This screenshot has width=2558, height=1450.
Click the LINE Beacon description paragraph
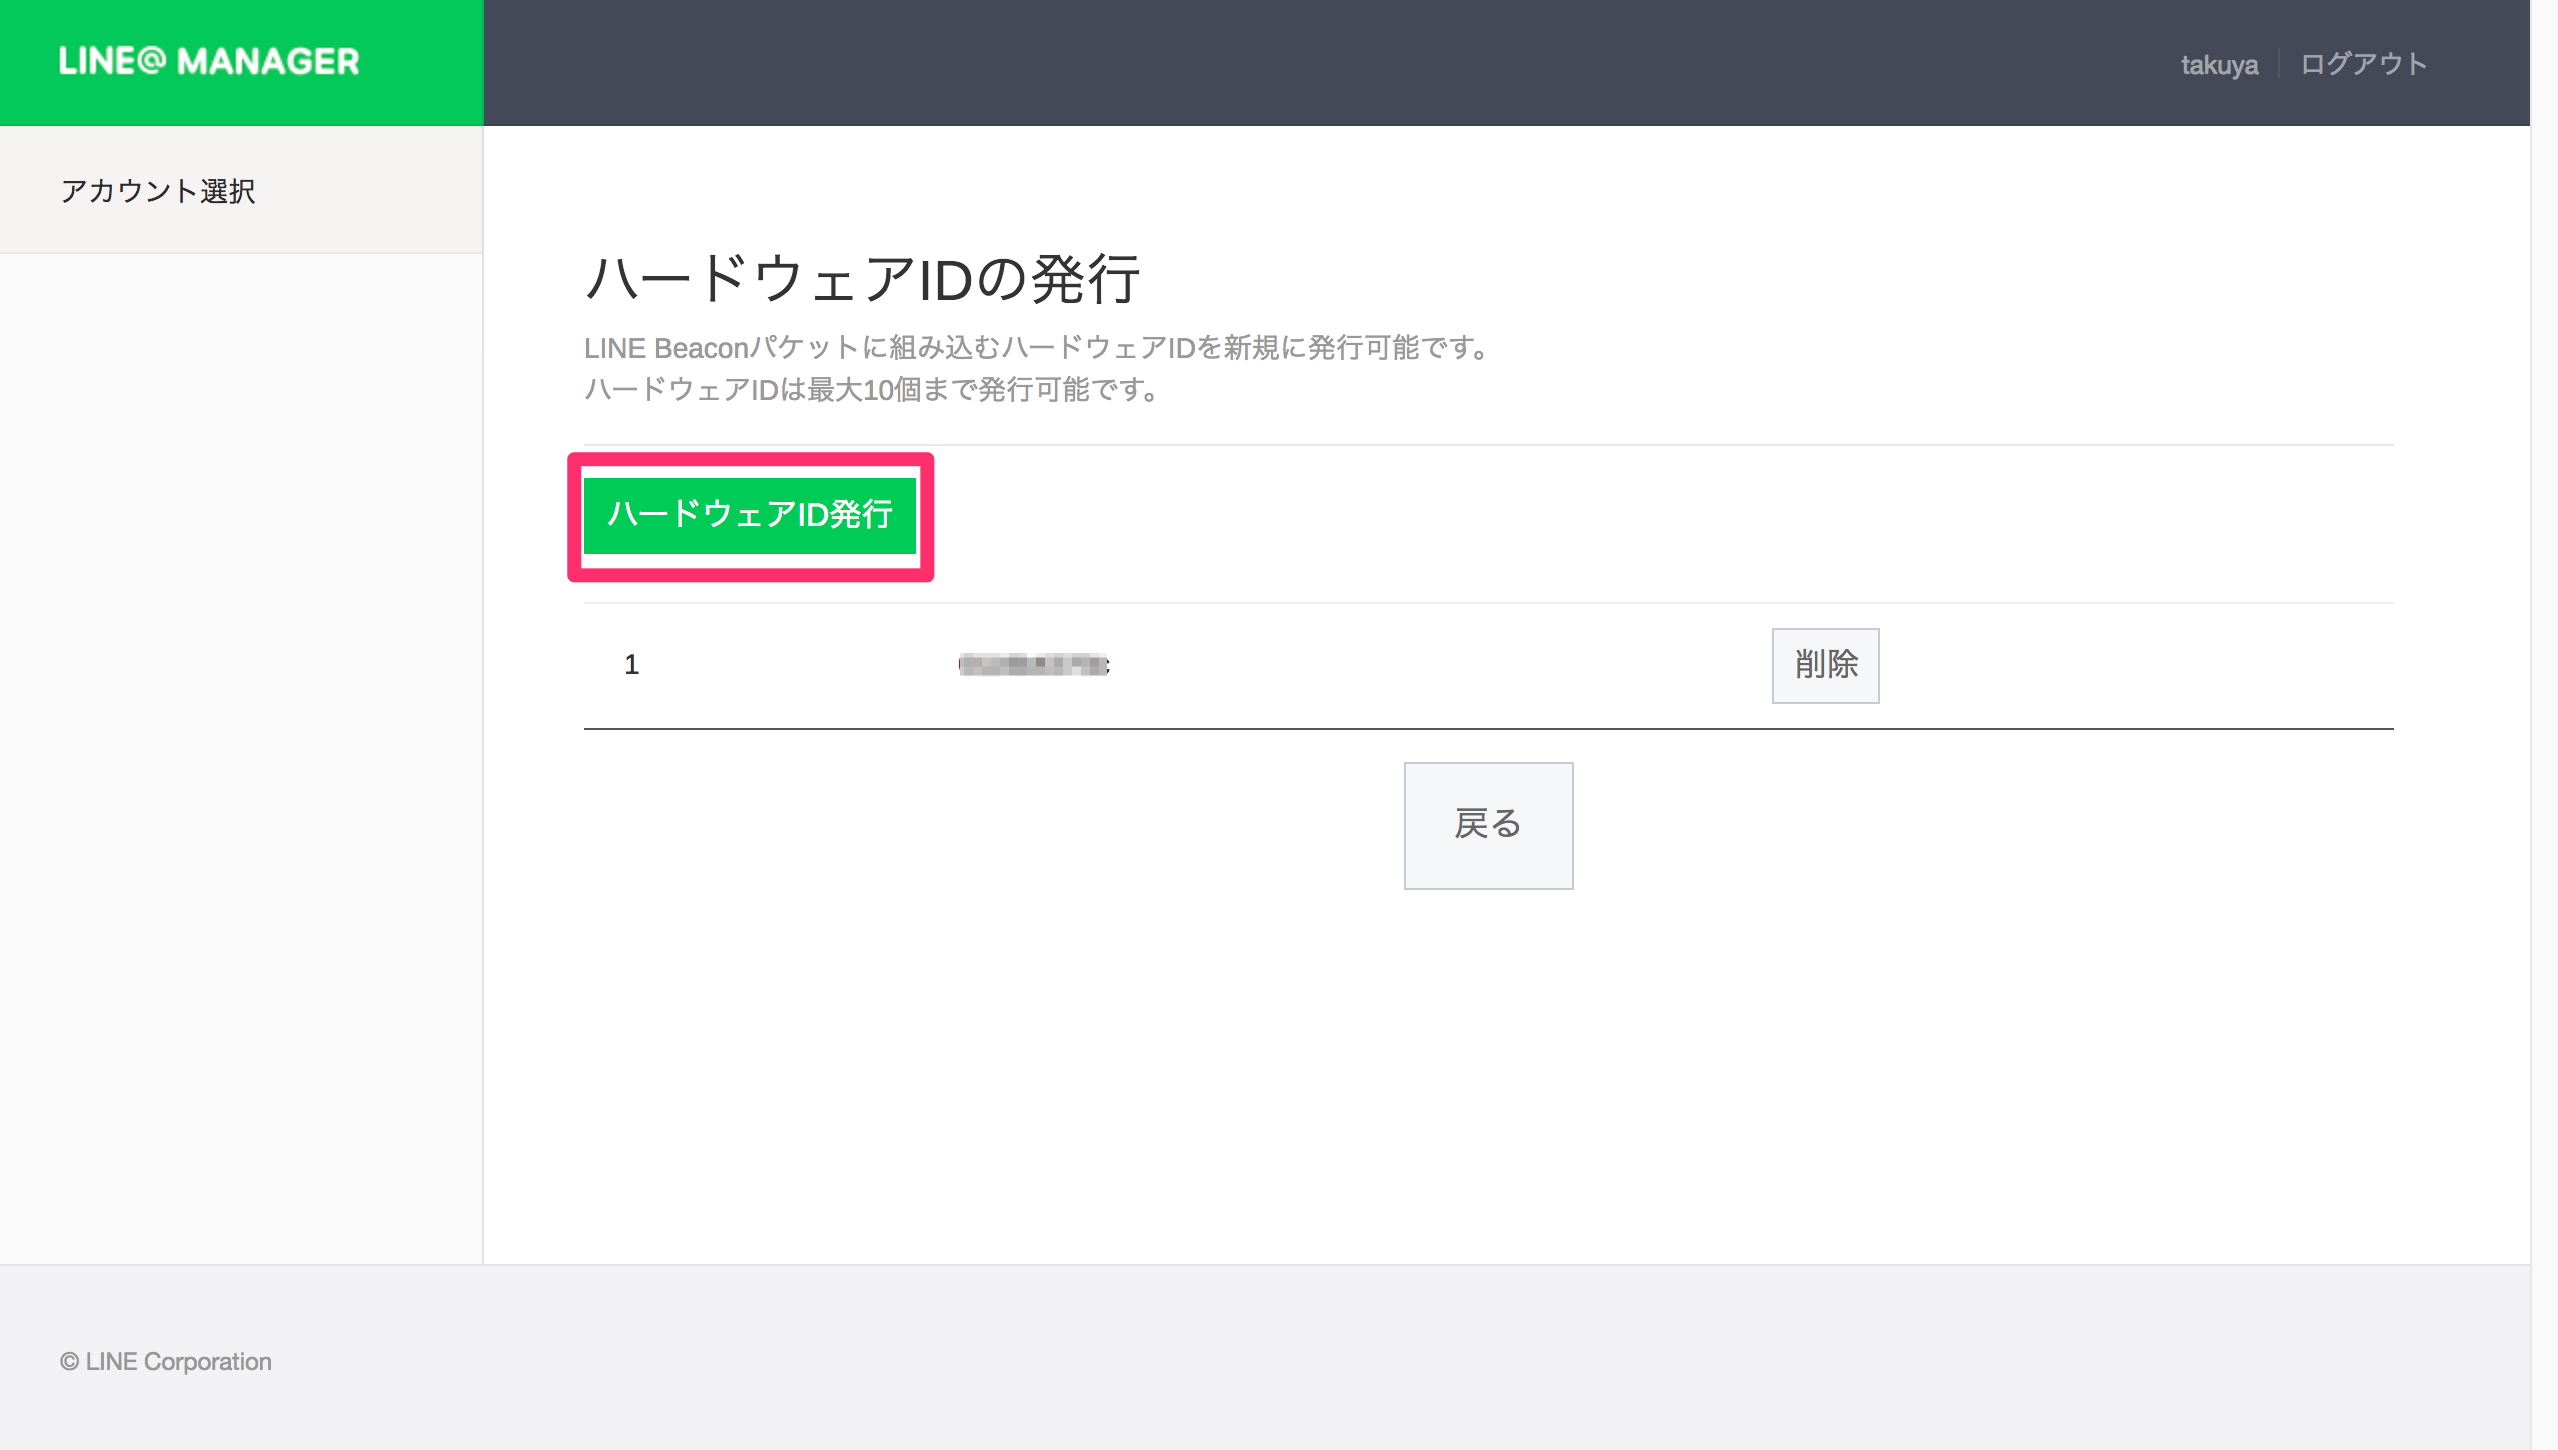click(1035, 348)
